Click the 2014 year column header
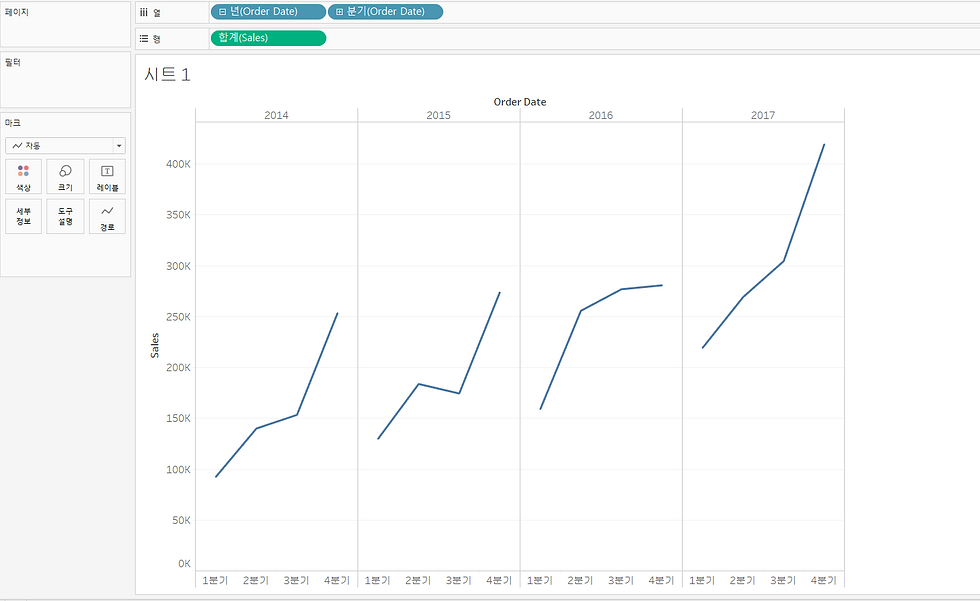This screenshot has height=601, width=980. [276, 115]
